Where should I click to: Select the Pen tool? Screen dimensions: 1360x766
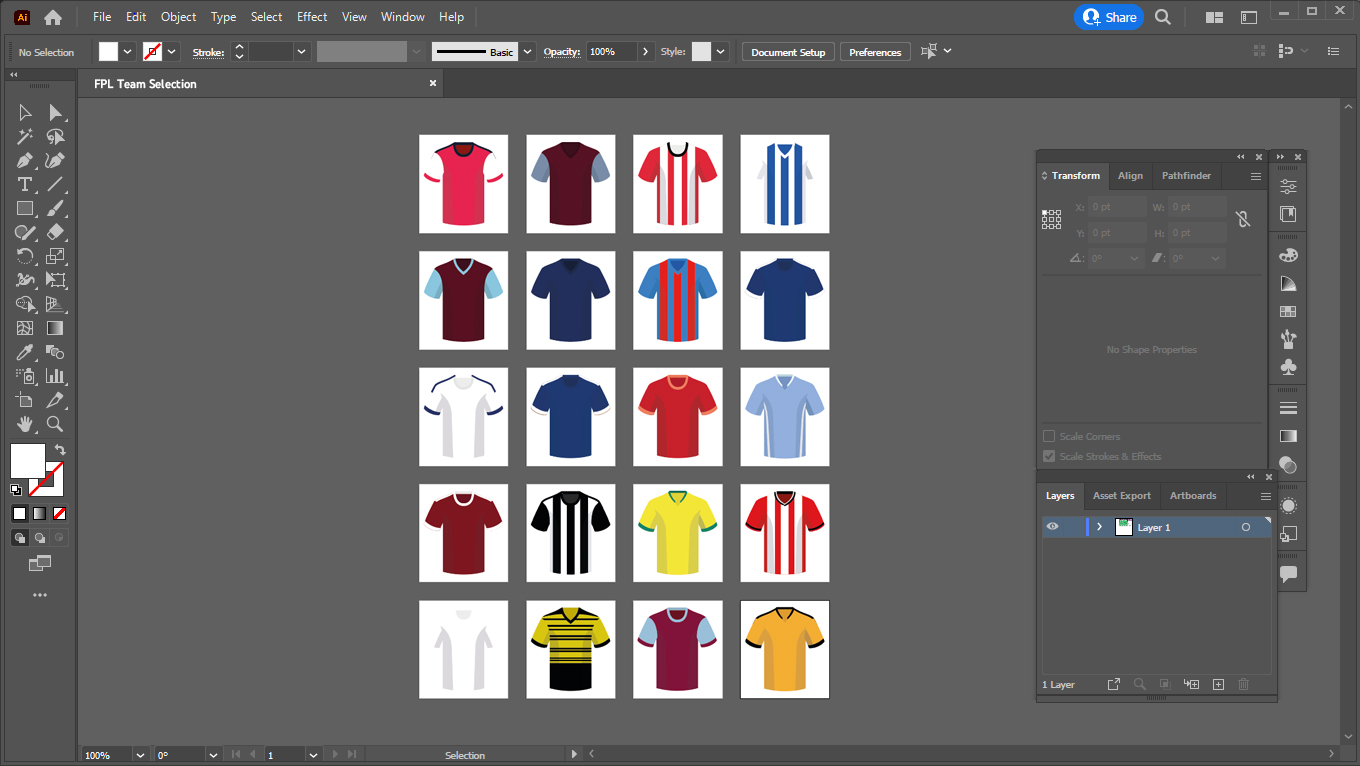click(22, 160)
